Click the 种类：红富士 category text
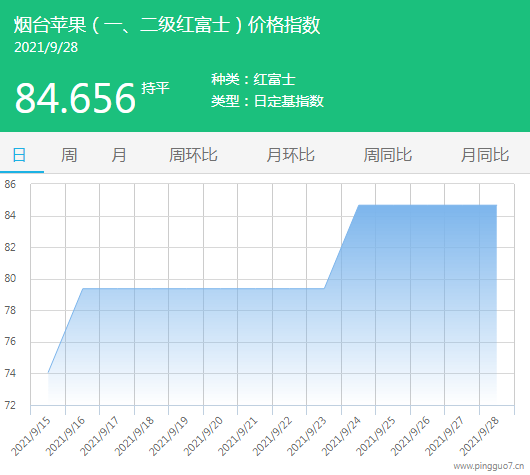The width and height of the screenshot is (530, 475). (254, 79)
